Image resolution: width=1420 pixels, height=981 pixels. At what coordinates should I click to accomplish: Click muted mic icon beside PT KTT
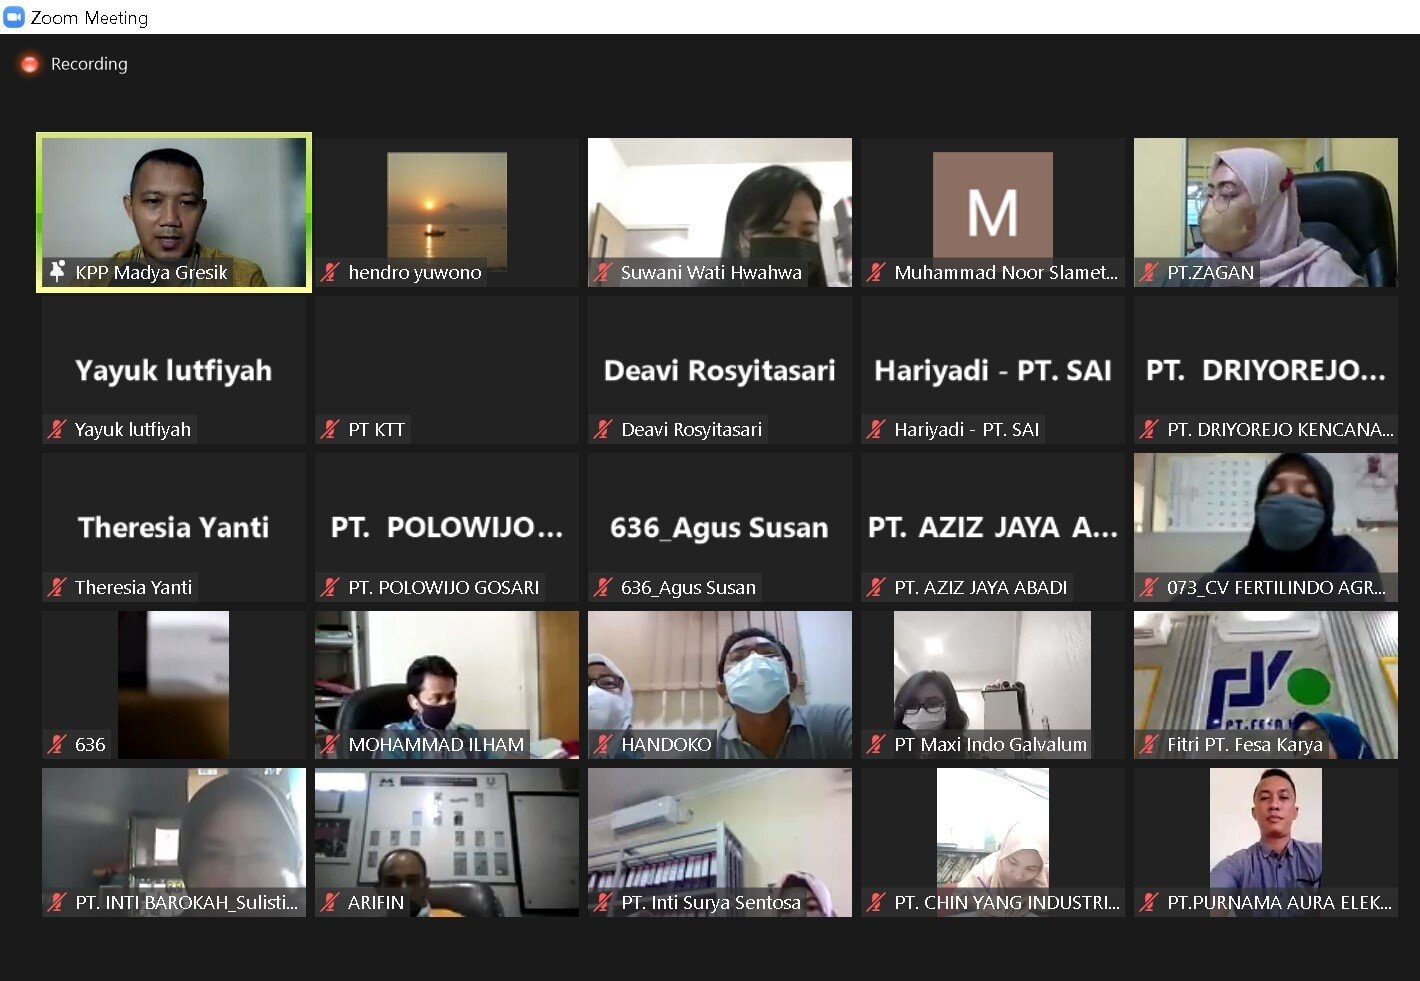[x=330, y=429]
